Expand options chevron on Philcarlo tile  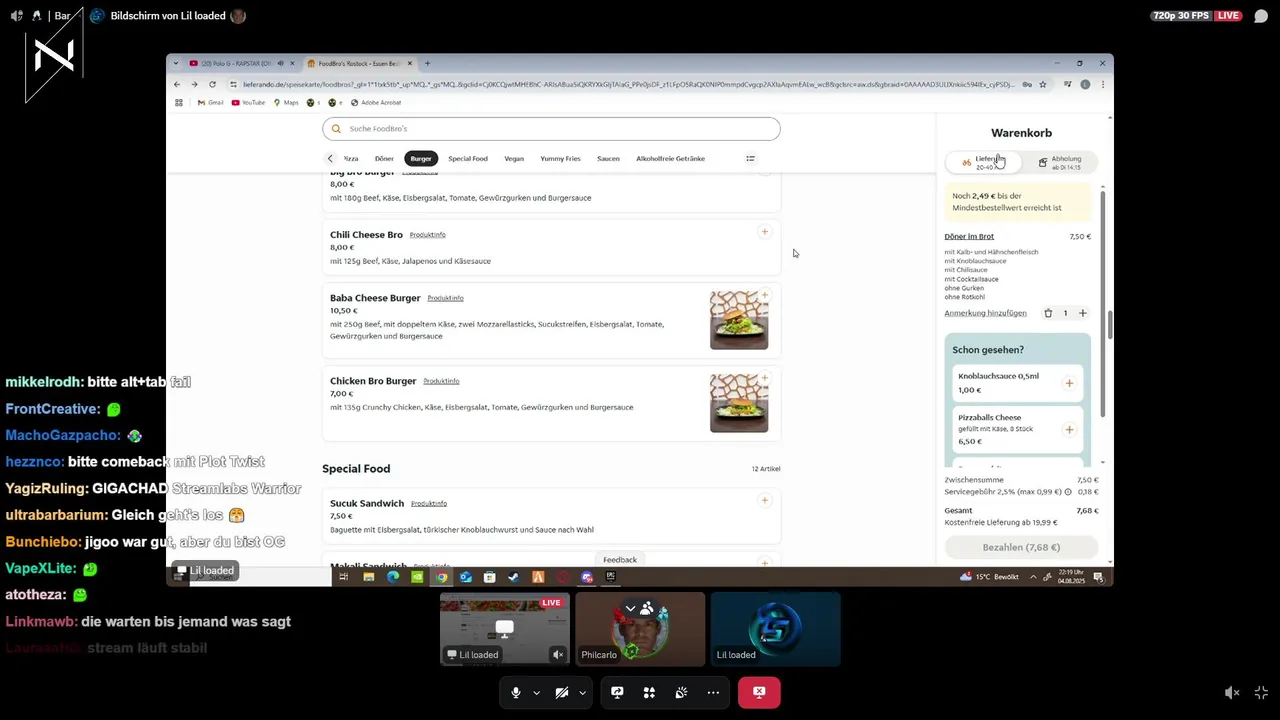[x=630, y=608]
